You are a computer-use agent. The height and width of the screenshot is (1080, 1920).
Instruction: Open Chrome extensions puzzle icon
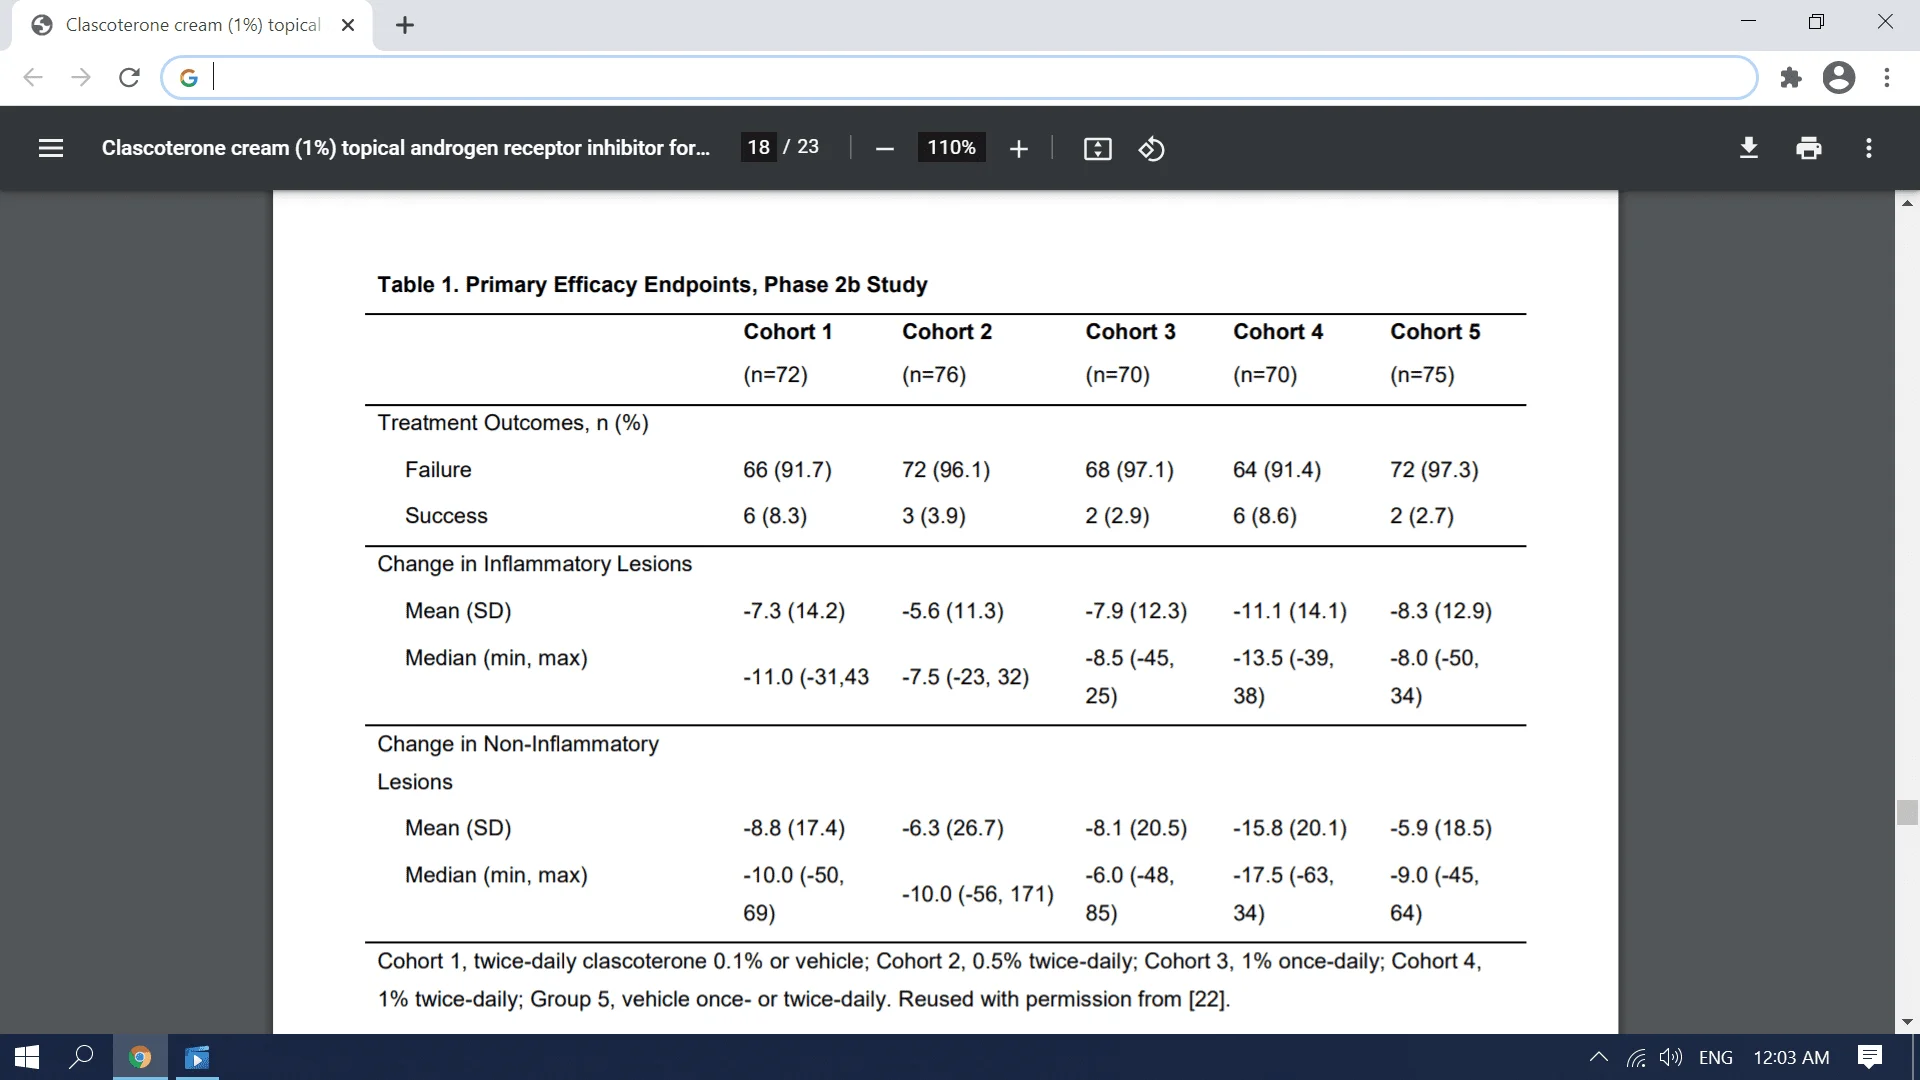pos(1791,77)
